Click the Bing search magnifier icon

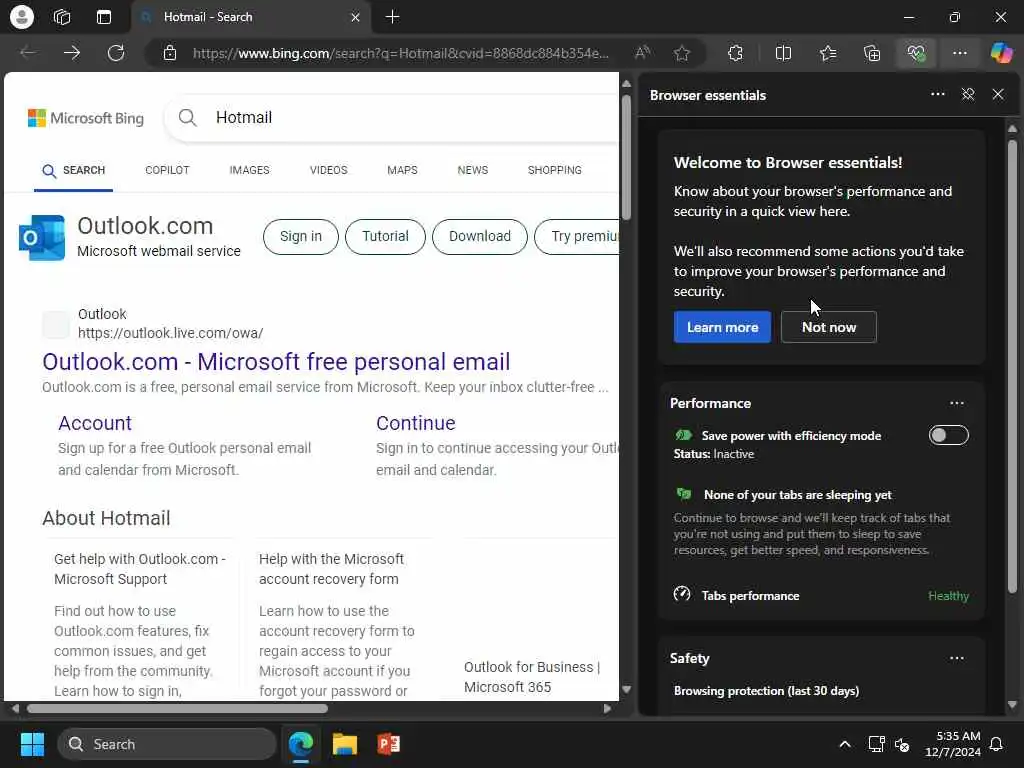coord(187,118)
